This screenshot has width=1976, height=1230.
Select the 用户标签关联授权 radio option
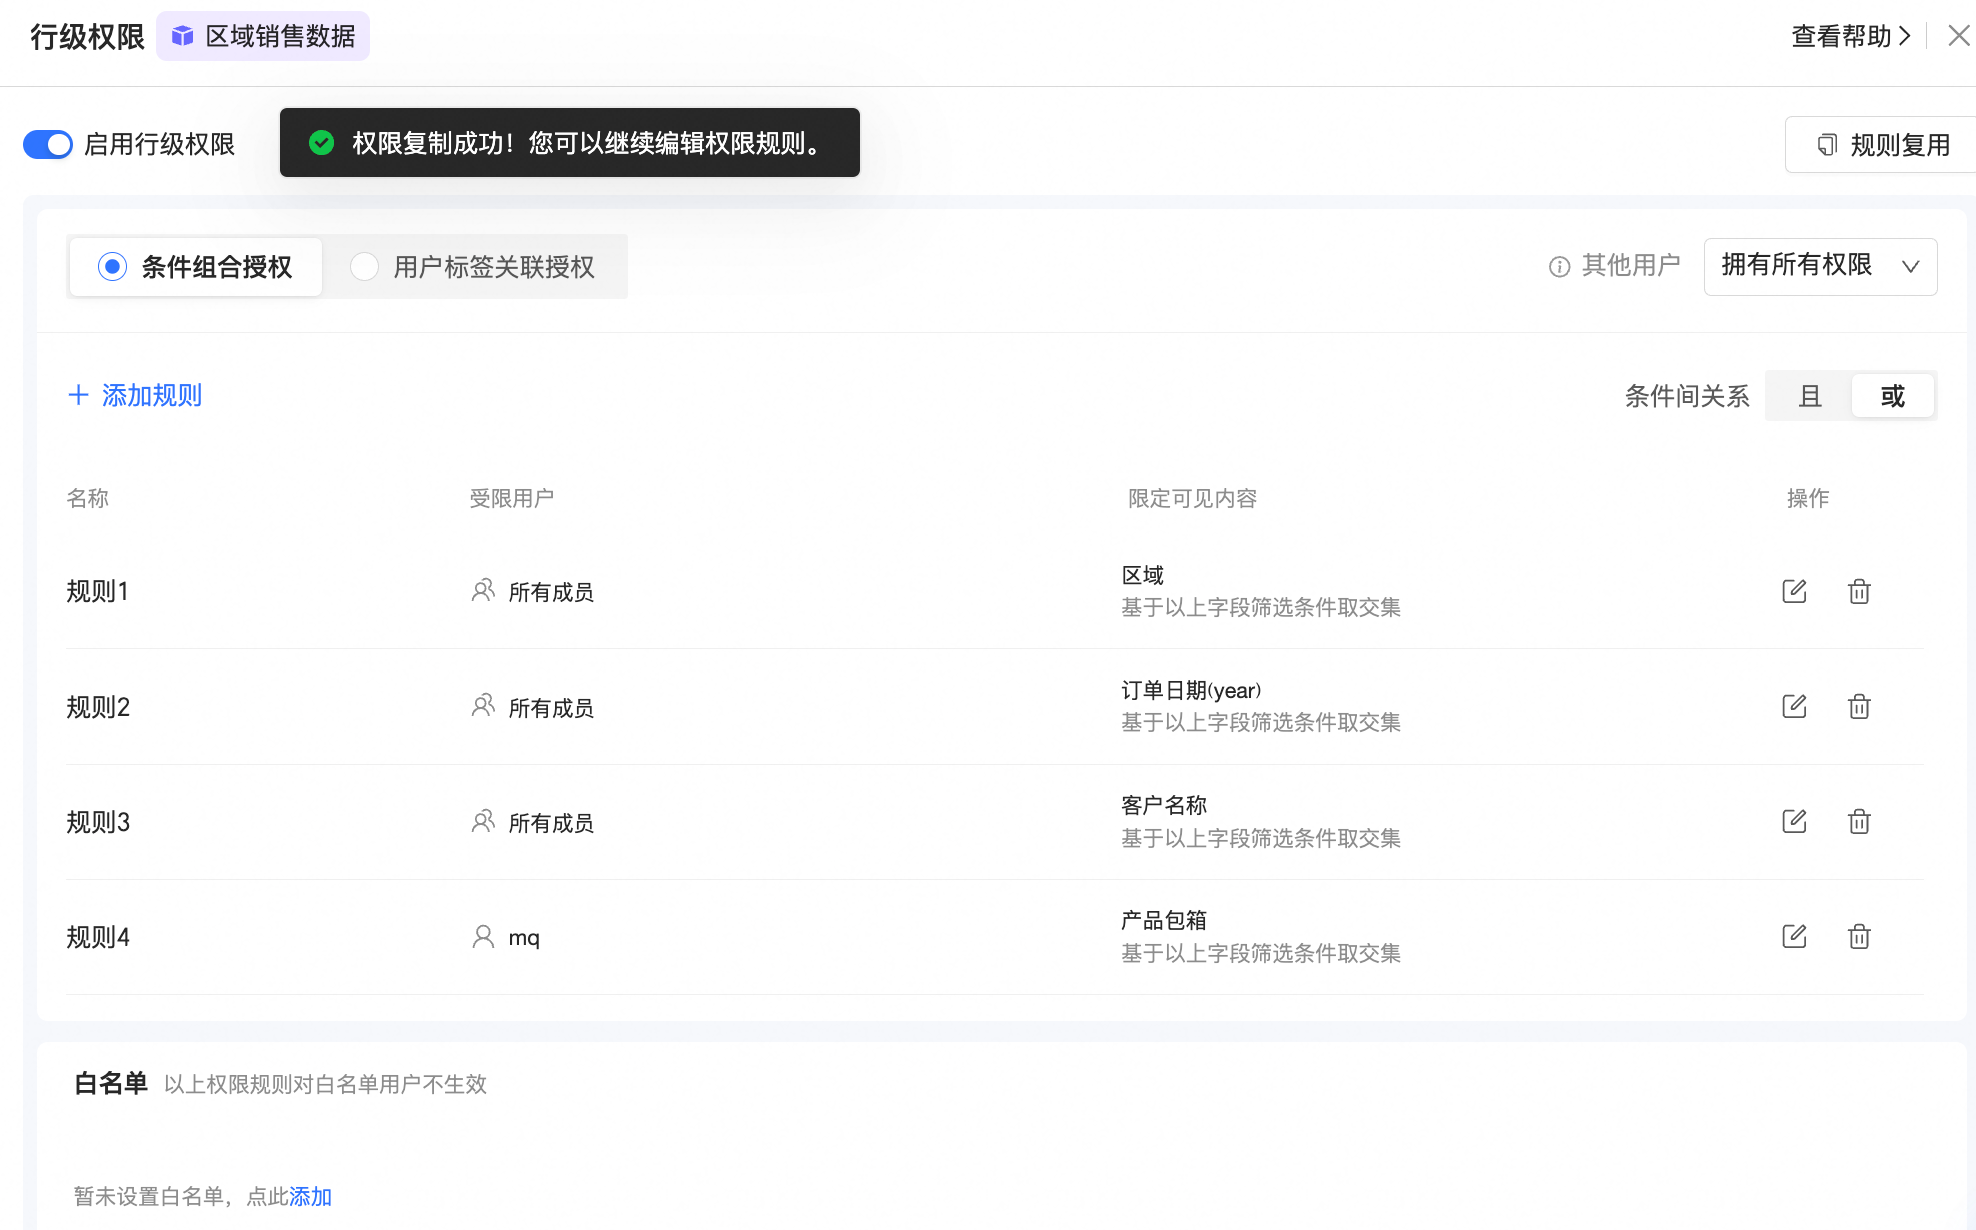pos(365,267)
